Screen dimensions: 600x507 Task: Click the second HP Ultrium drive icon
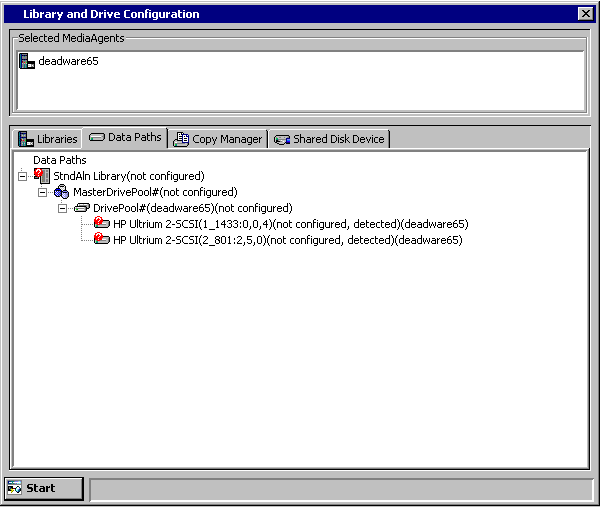(102, 240)
